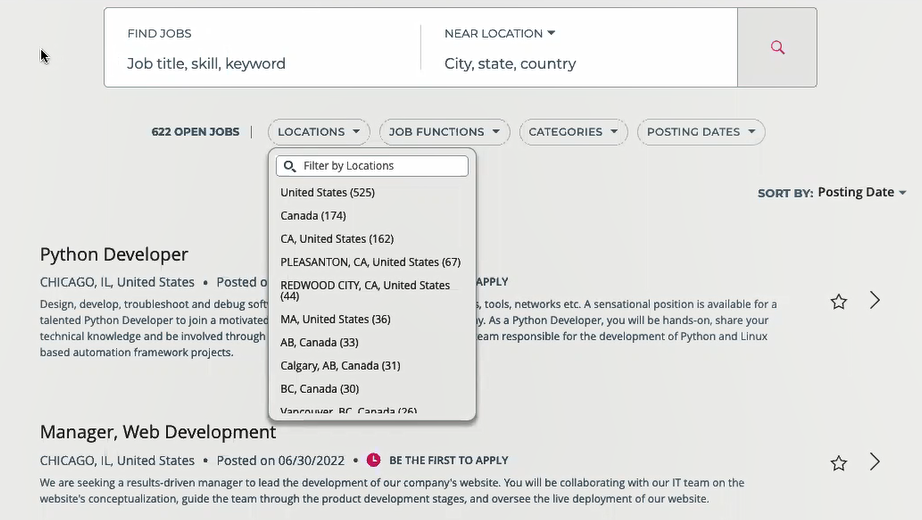The height and width of the screenshot is (520, 922).
Task: Open Python Developer details via arrow
Action: (875, 300)
